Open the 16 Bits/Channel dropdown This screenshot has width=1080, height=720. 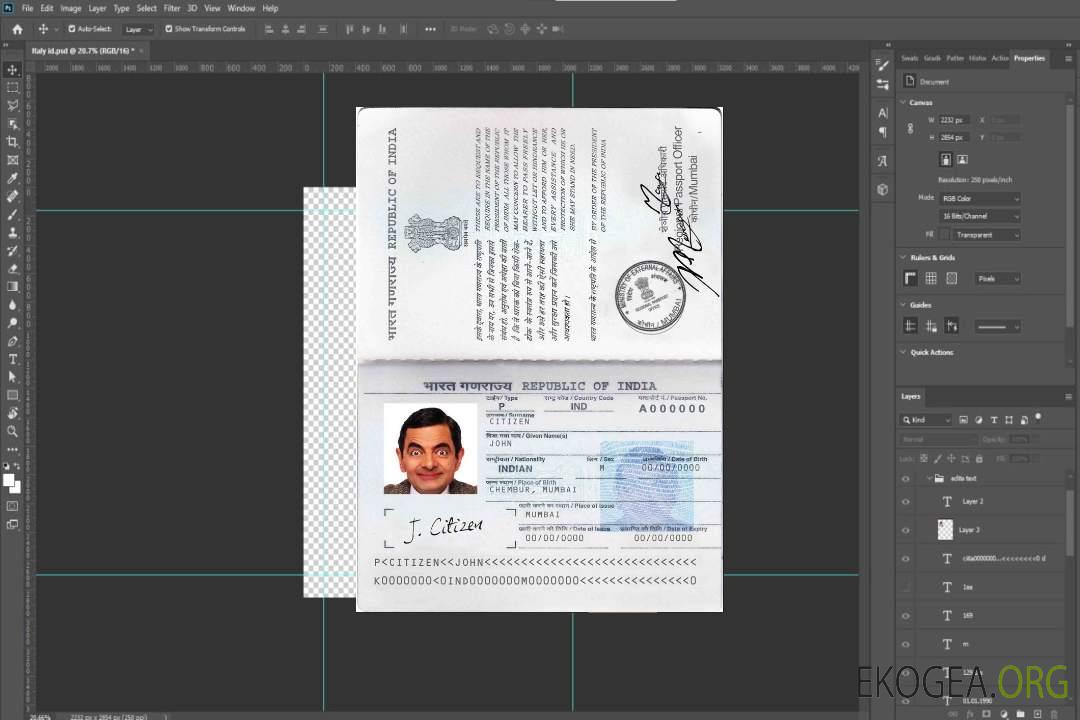coord(980,216)
